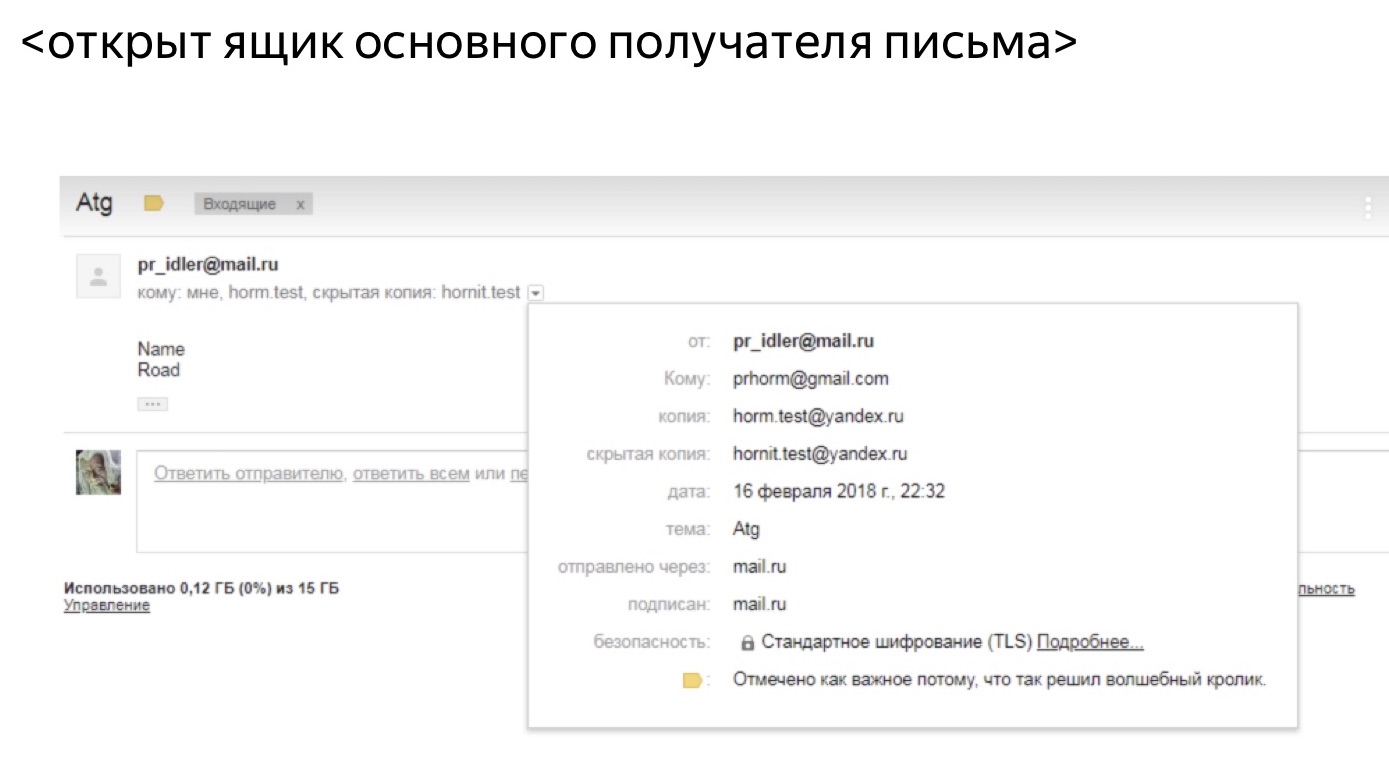The height and width of the screenshot is (768, 1389).
Task: Click the yellow importance marker beside Atg subject
Action: pyautogui.click(x=153, y=204)
